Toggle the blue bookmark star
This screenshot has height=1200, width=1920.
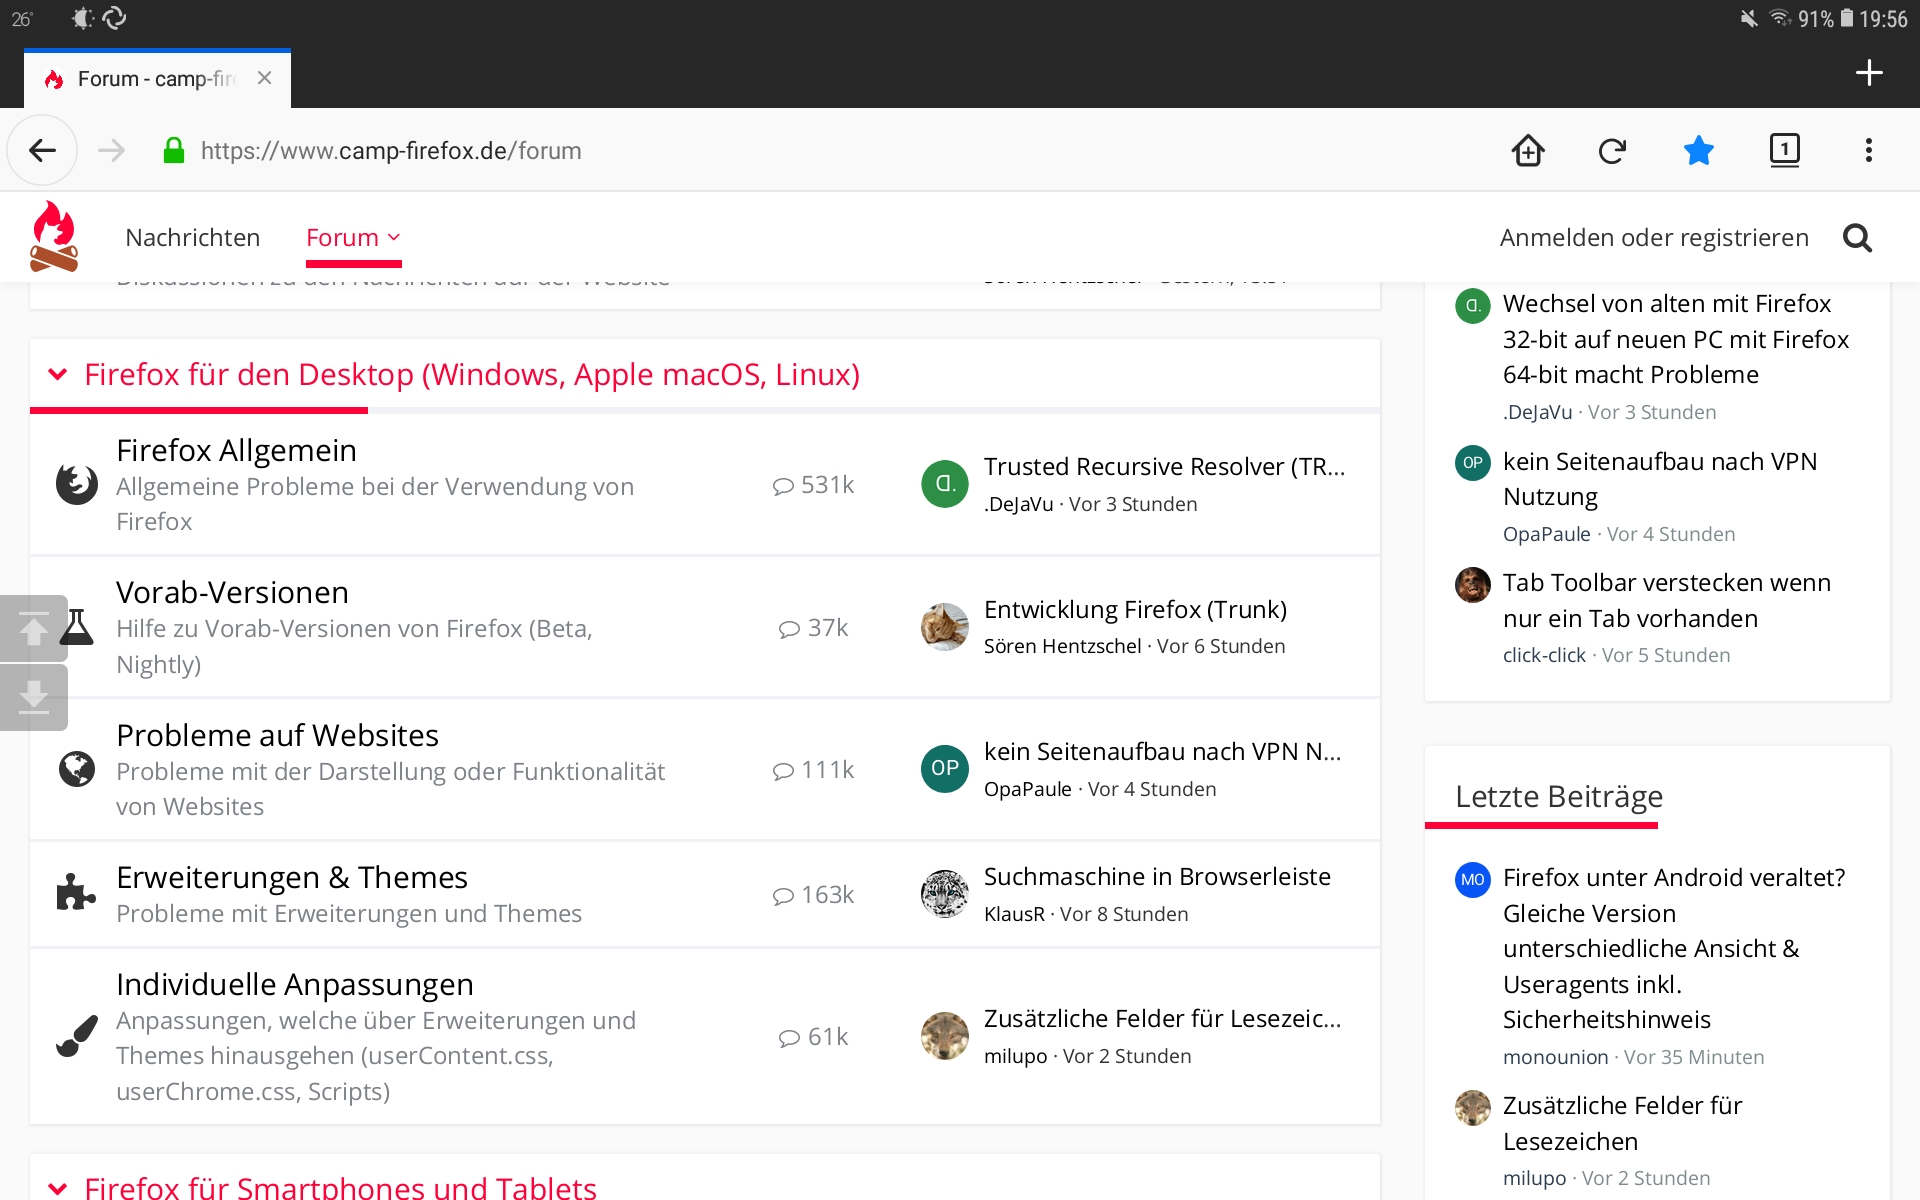[1698, 151]
